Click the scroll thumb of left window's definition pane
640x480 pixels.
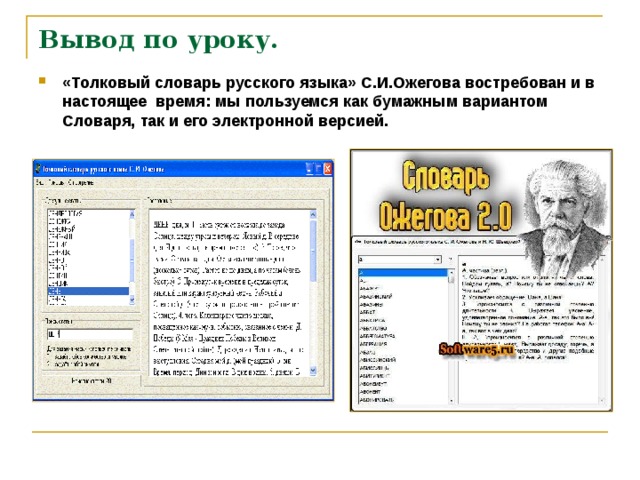point(313,251)
